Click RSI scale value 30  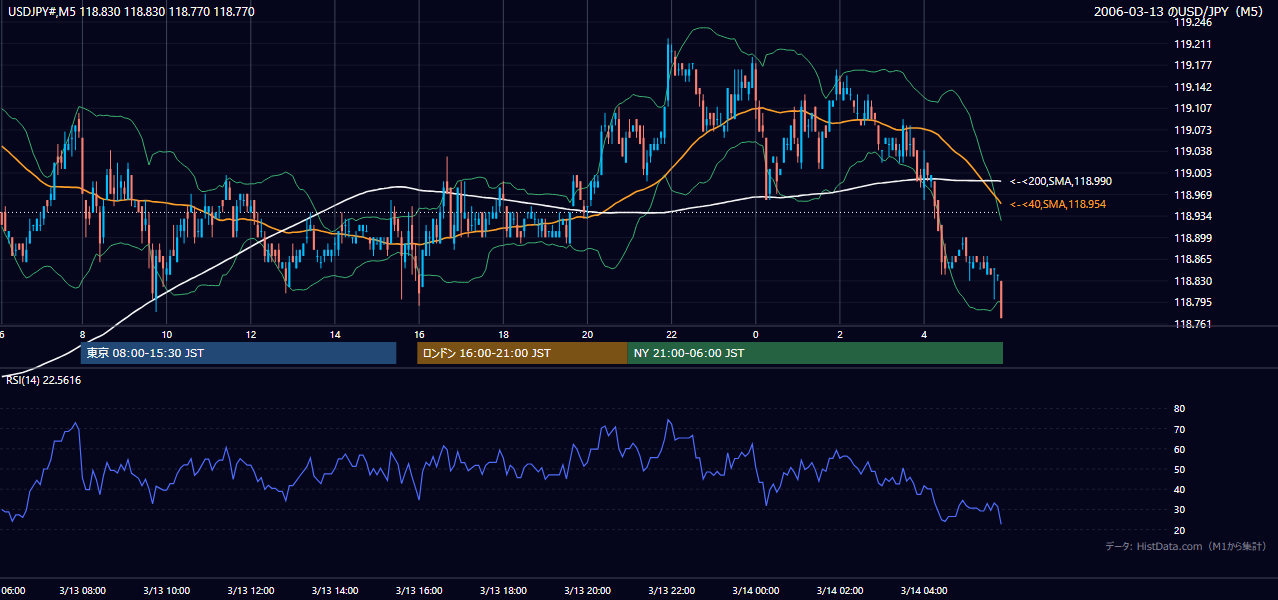pos(1179,510)
